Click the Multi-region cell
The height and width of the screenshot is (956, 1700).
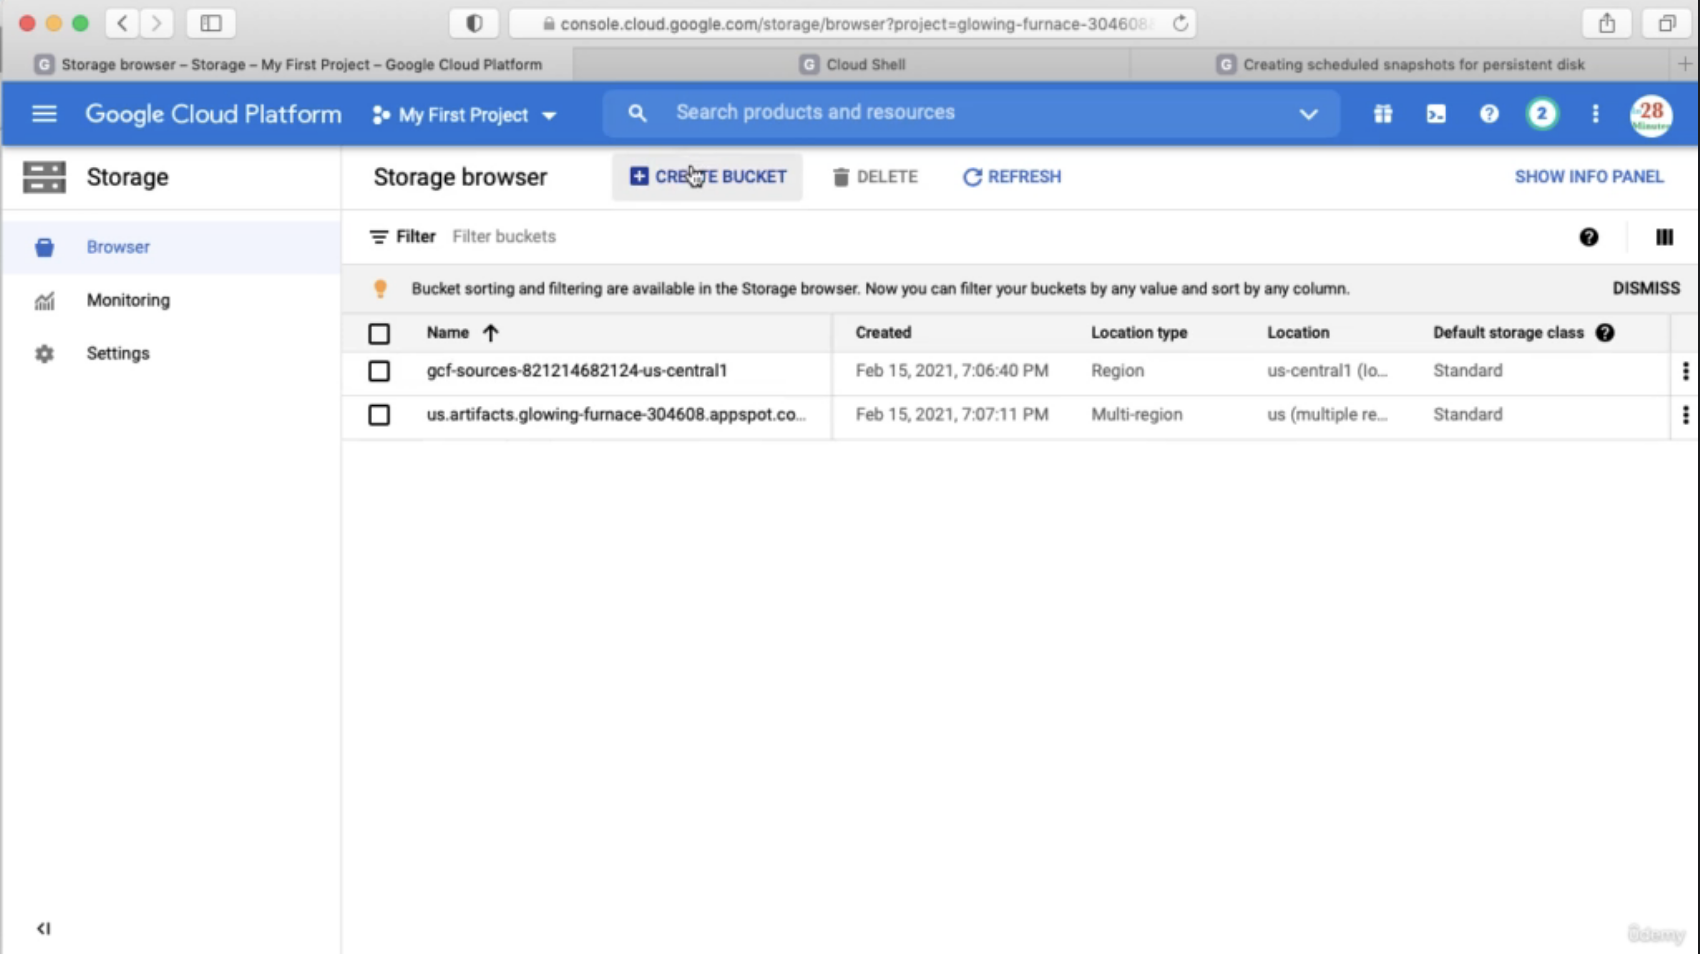point(1136,414)
